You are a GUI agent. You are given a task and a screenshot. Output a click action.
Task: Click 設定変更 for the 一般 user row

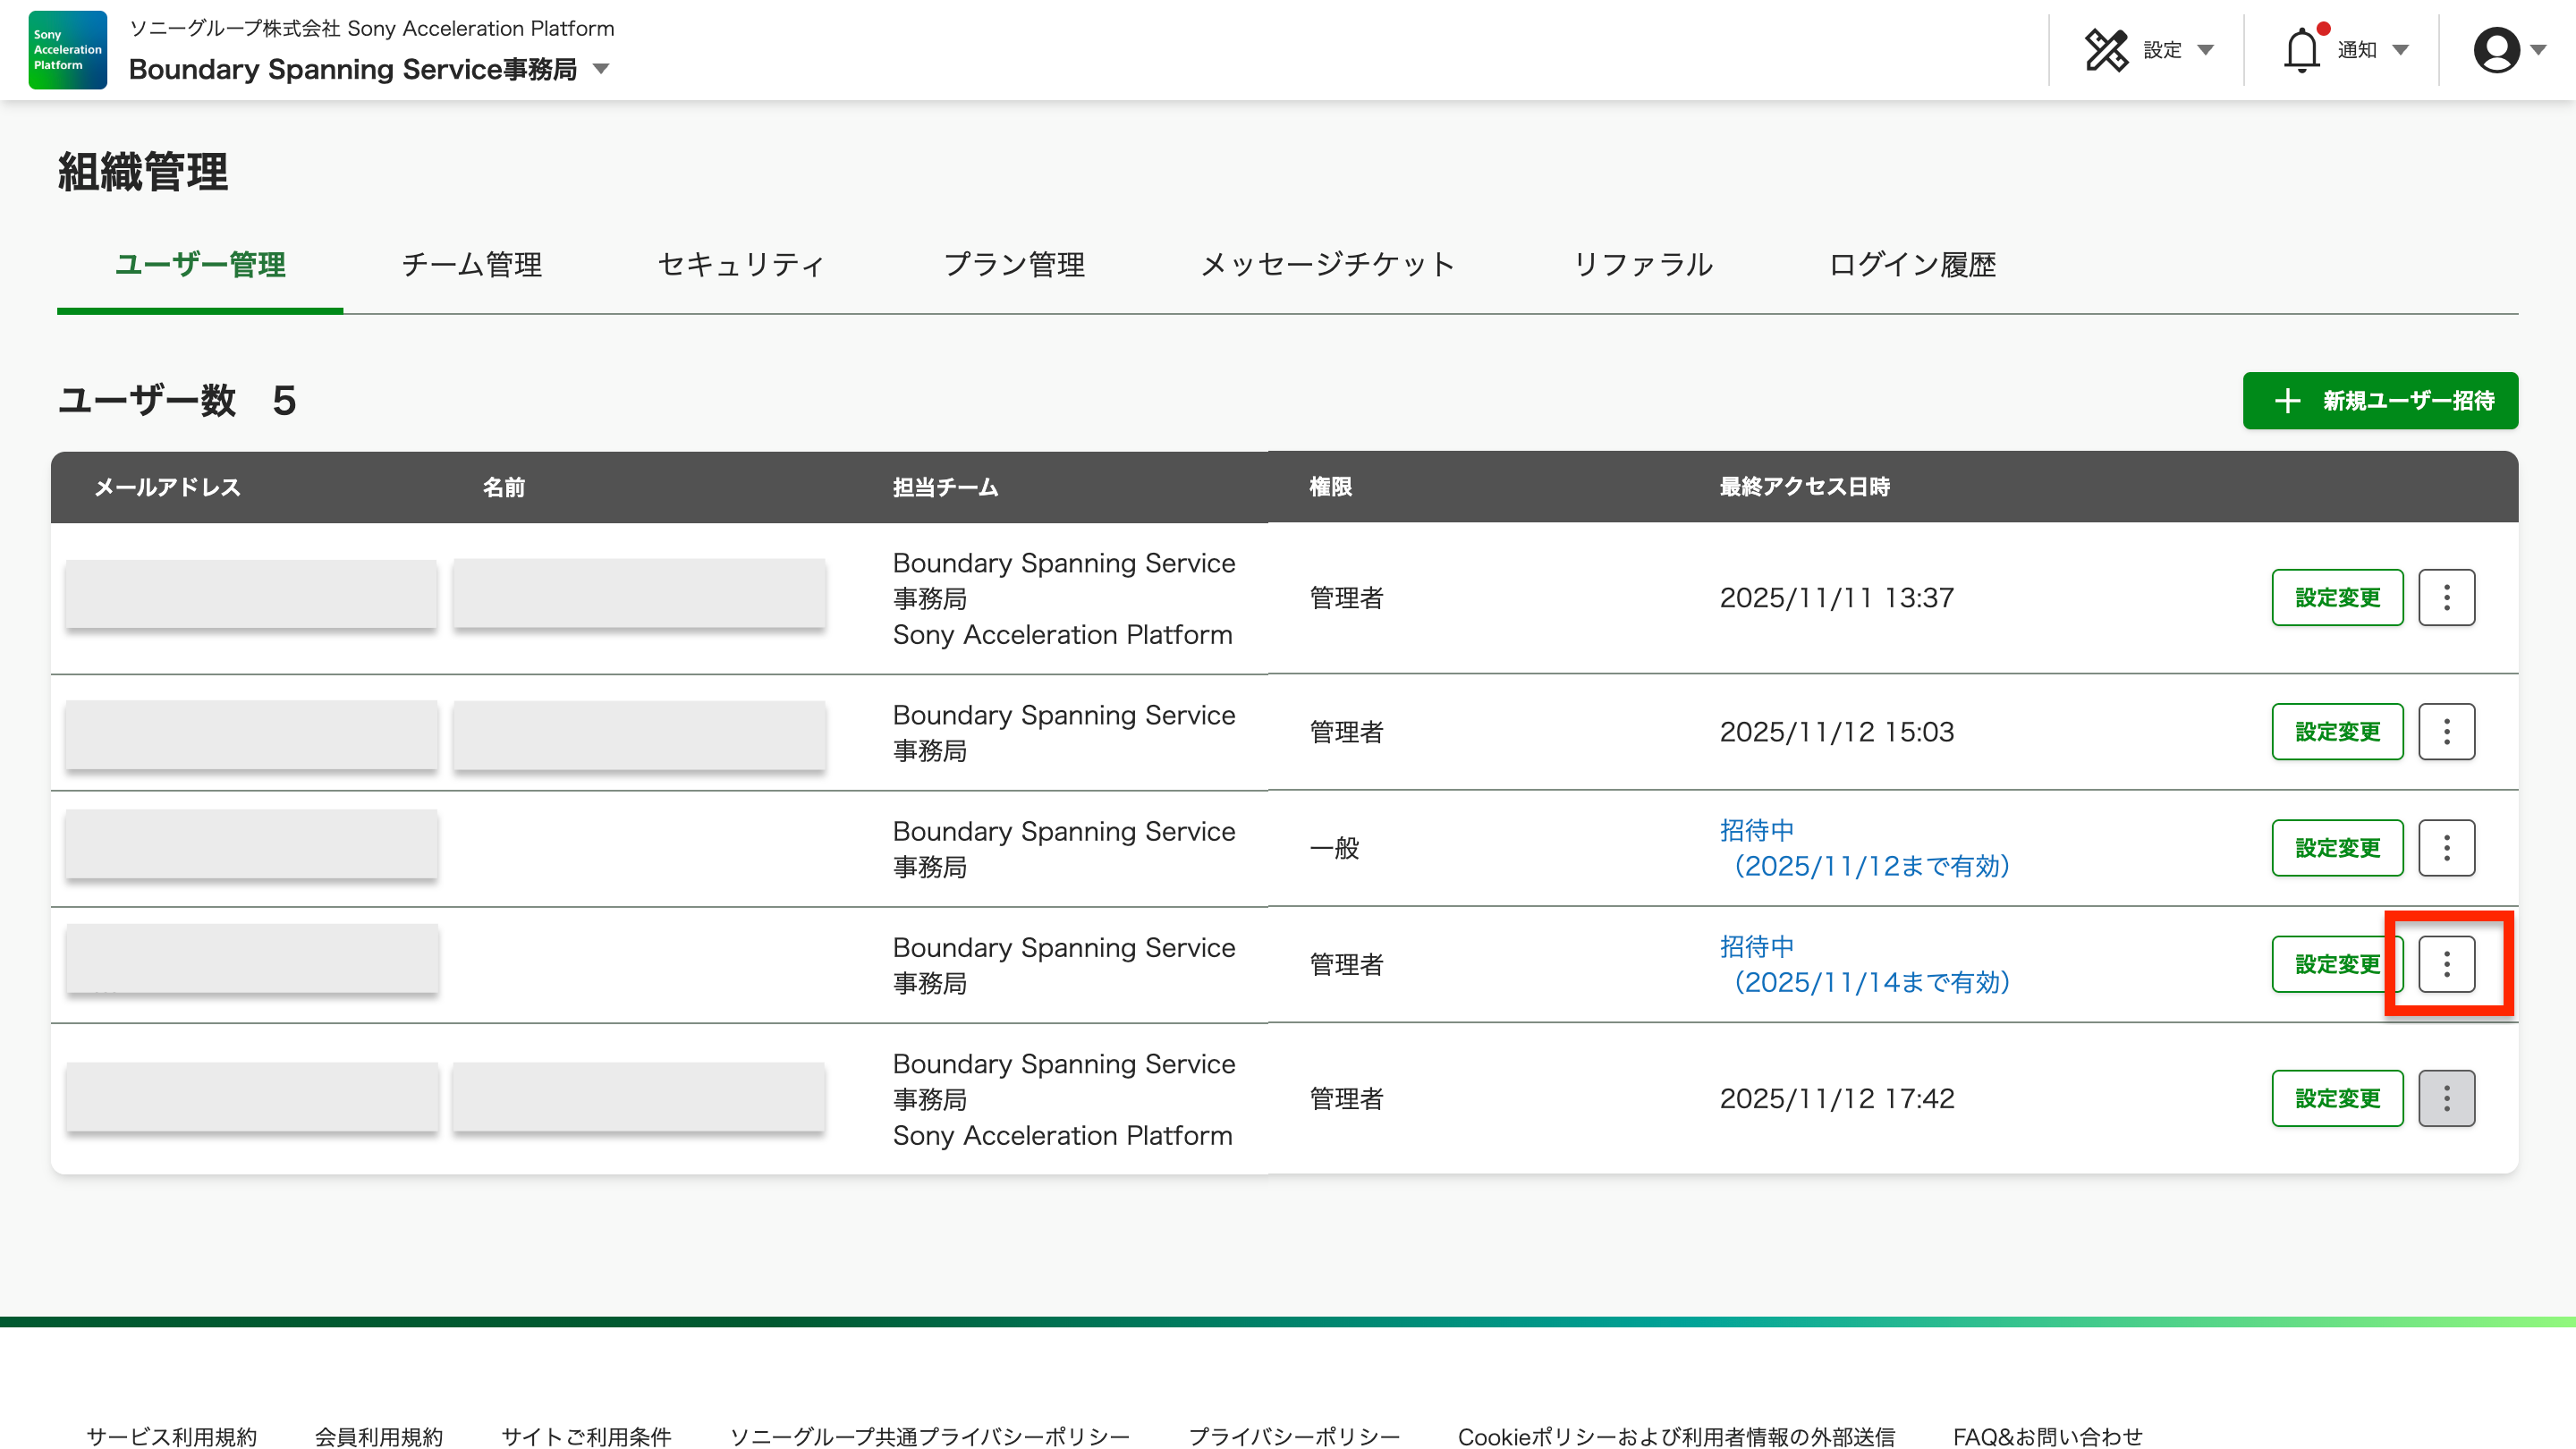[2337, 847]
